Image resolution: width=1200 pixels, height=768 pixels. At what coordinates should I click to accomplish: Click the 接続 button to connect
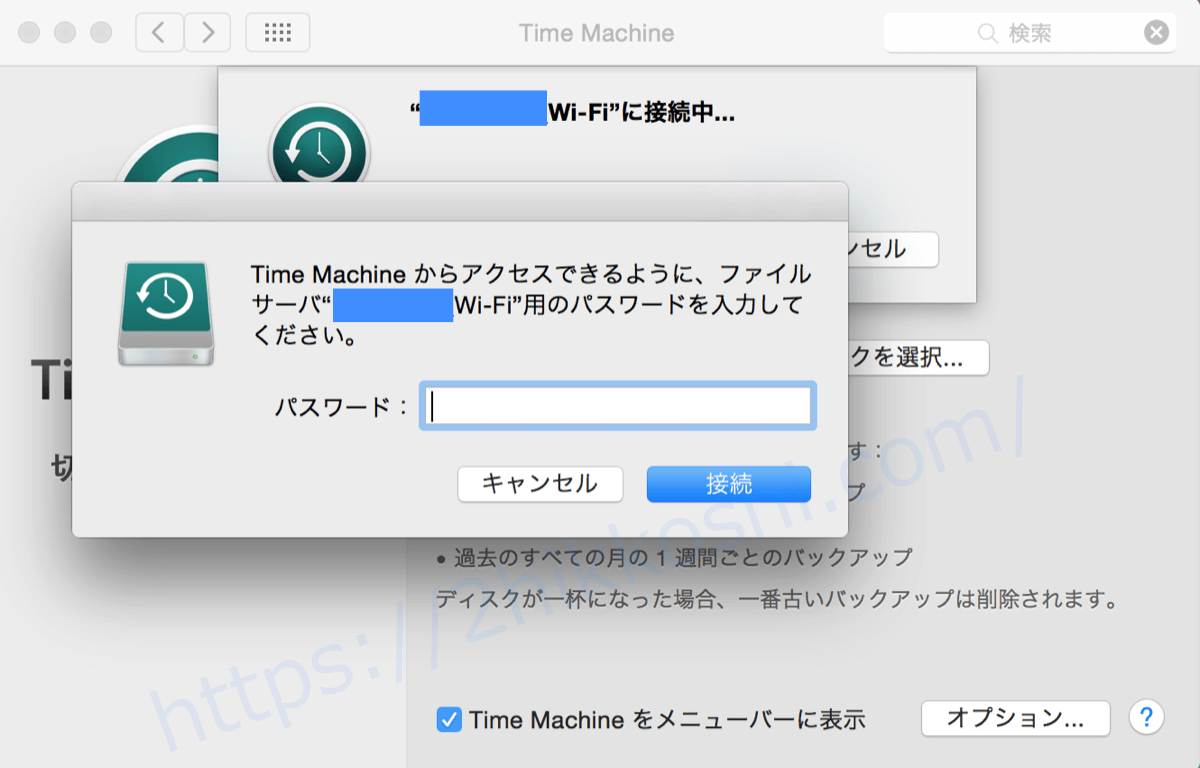(729, 484)
